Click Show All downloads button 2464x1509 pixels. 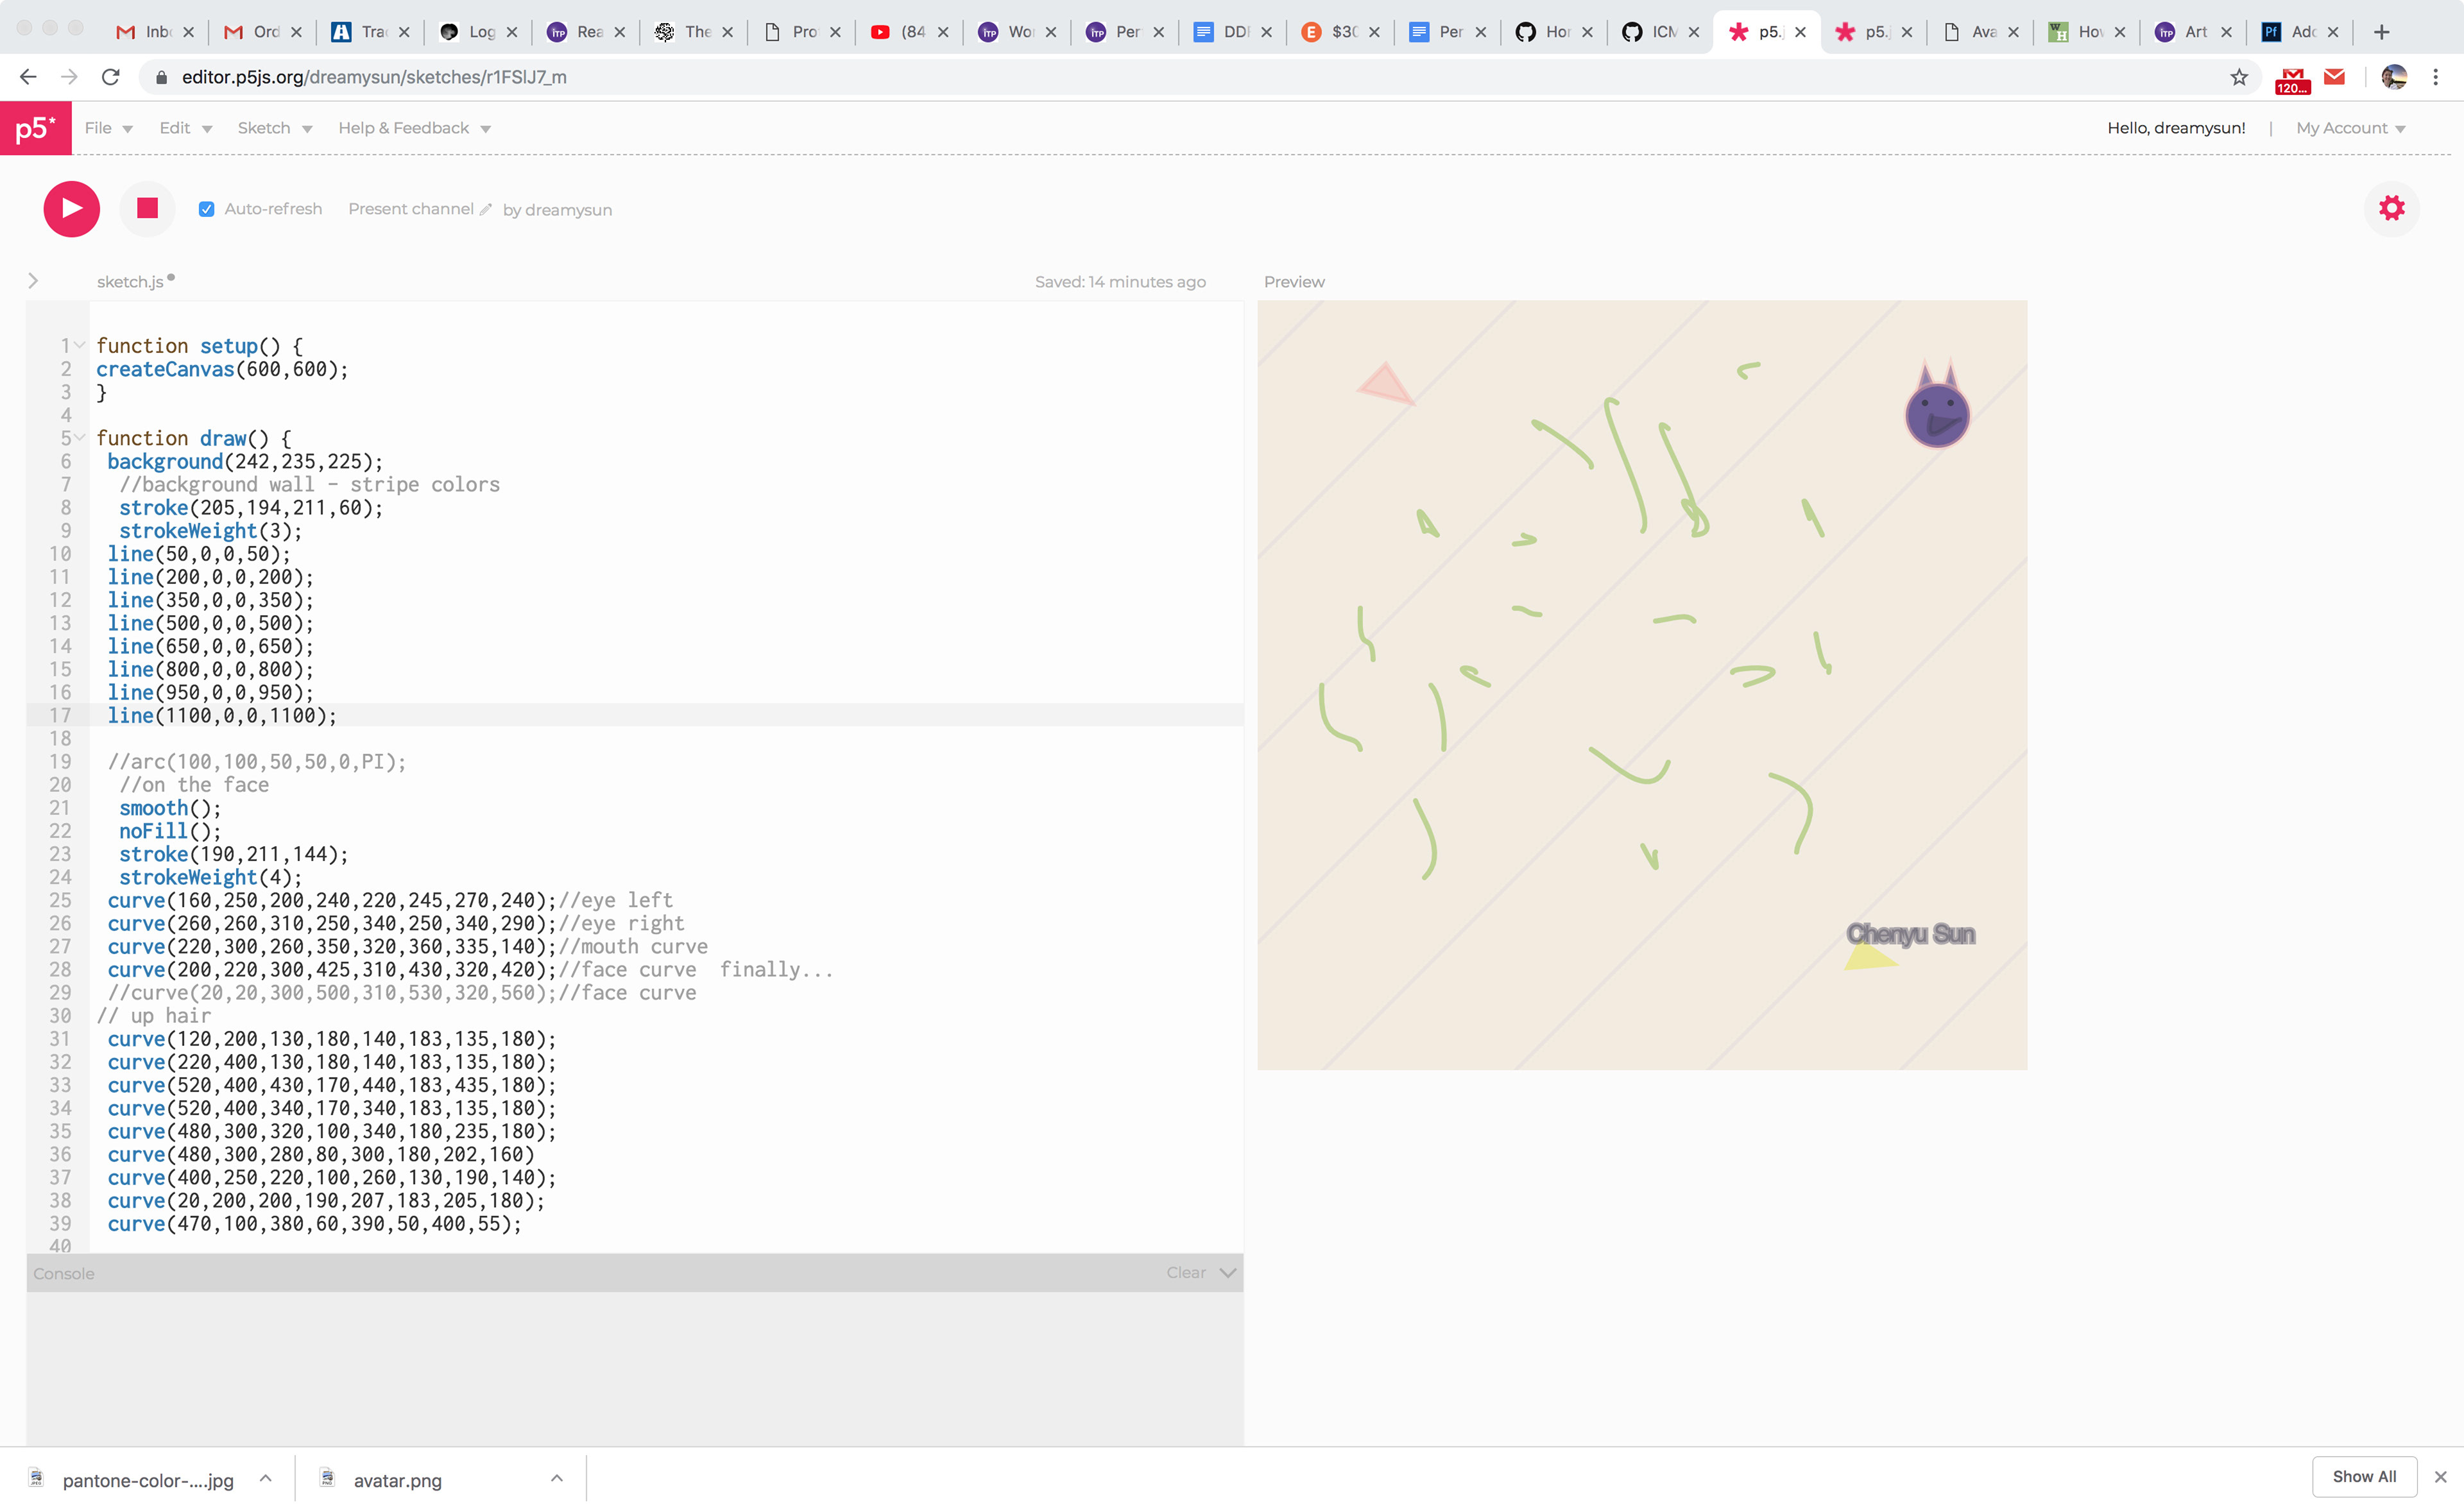pos(2364,1476)
